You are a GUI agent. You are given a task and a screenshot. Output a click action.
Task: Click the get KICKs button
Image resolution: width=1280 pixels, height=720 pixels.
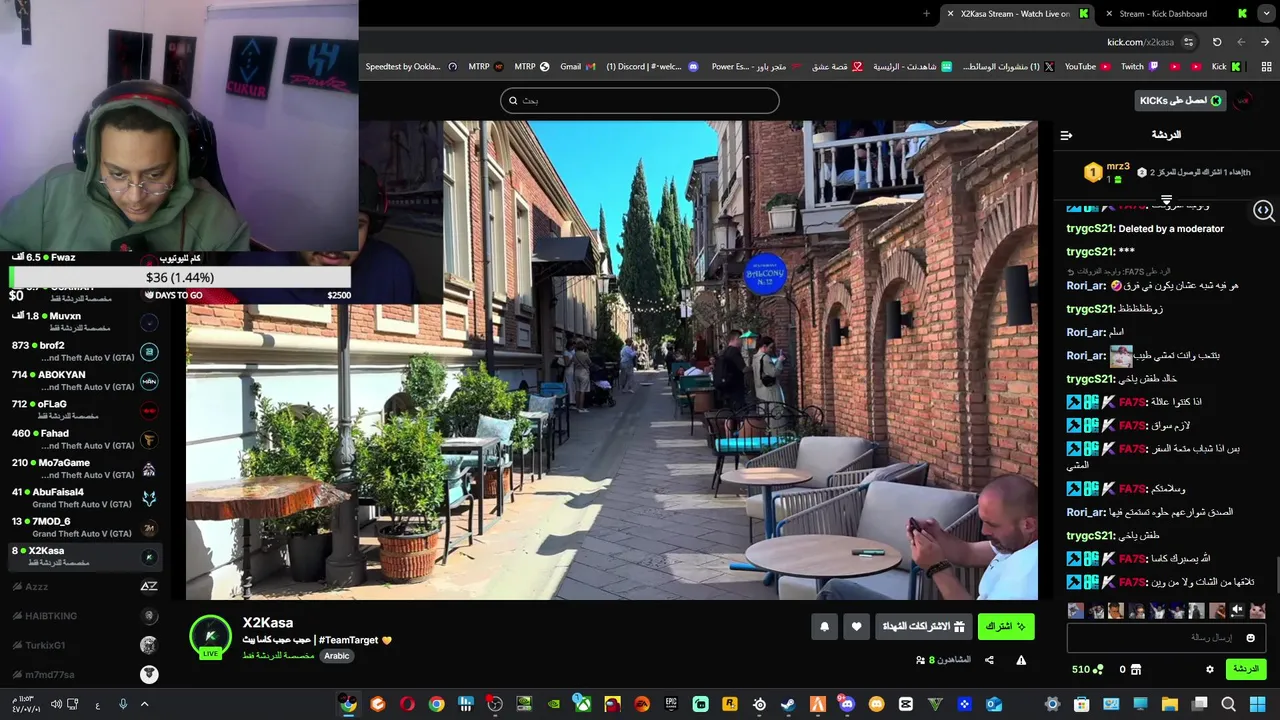pyautogui.click(x=1181, y=101)
